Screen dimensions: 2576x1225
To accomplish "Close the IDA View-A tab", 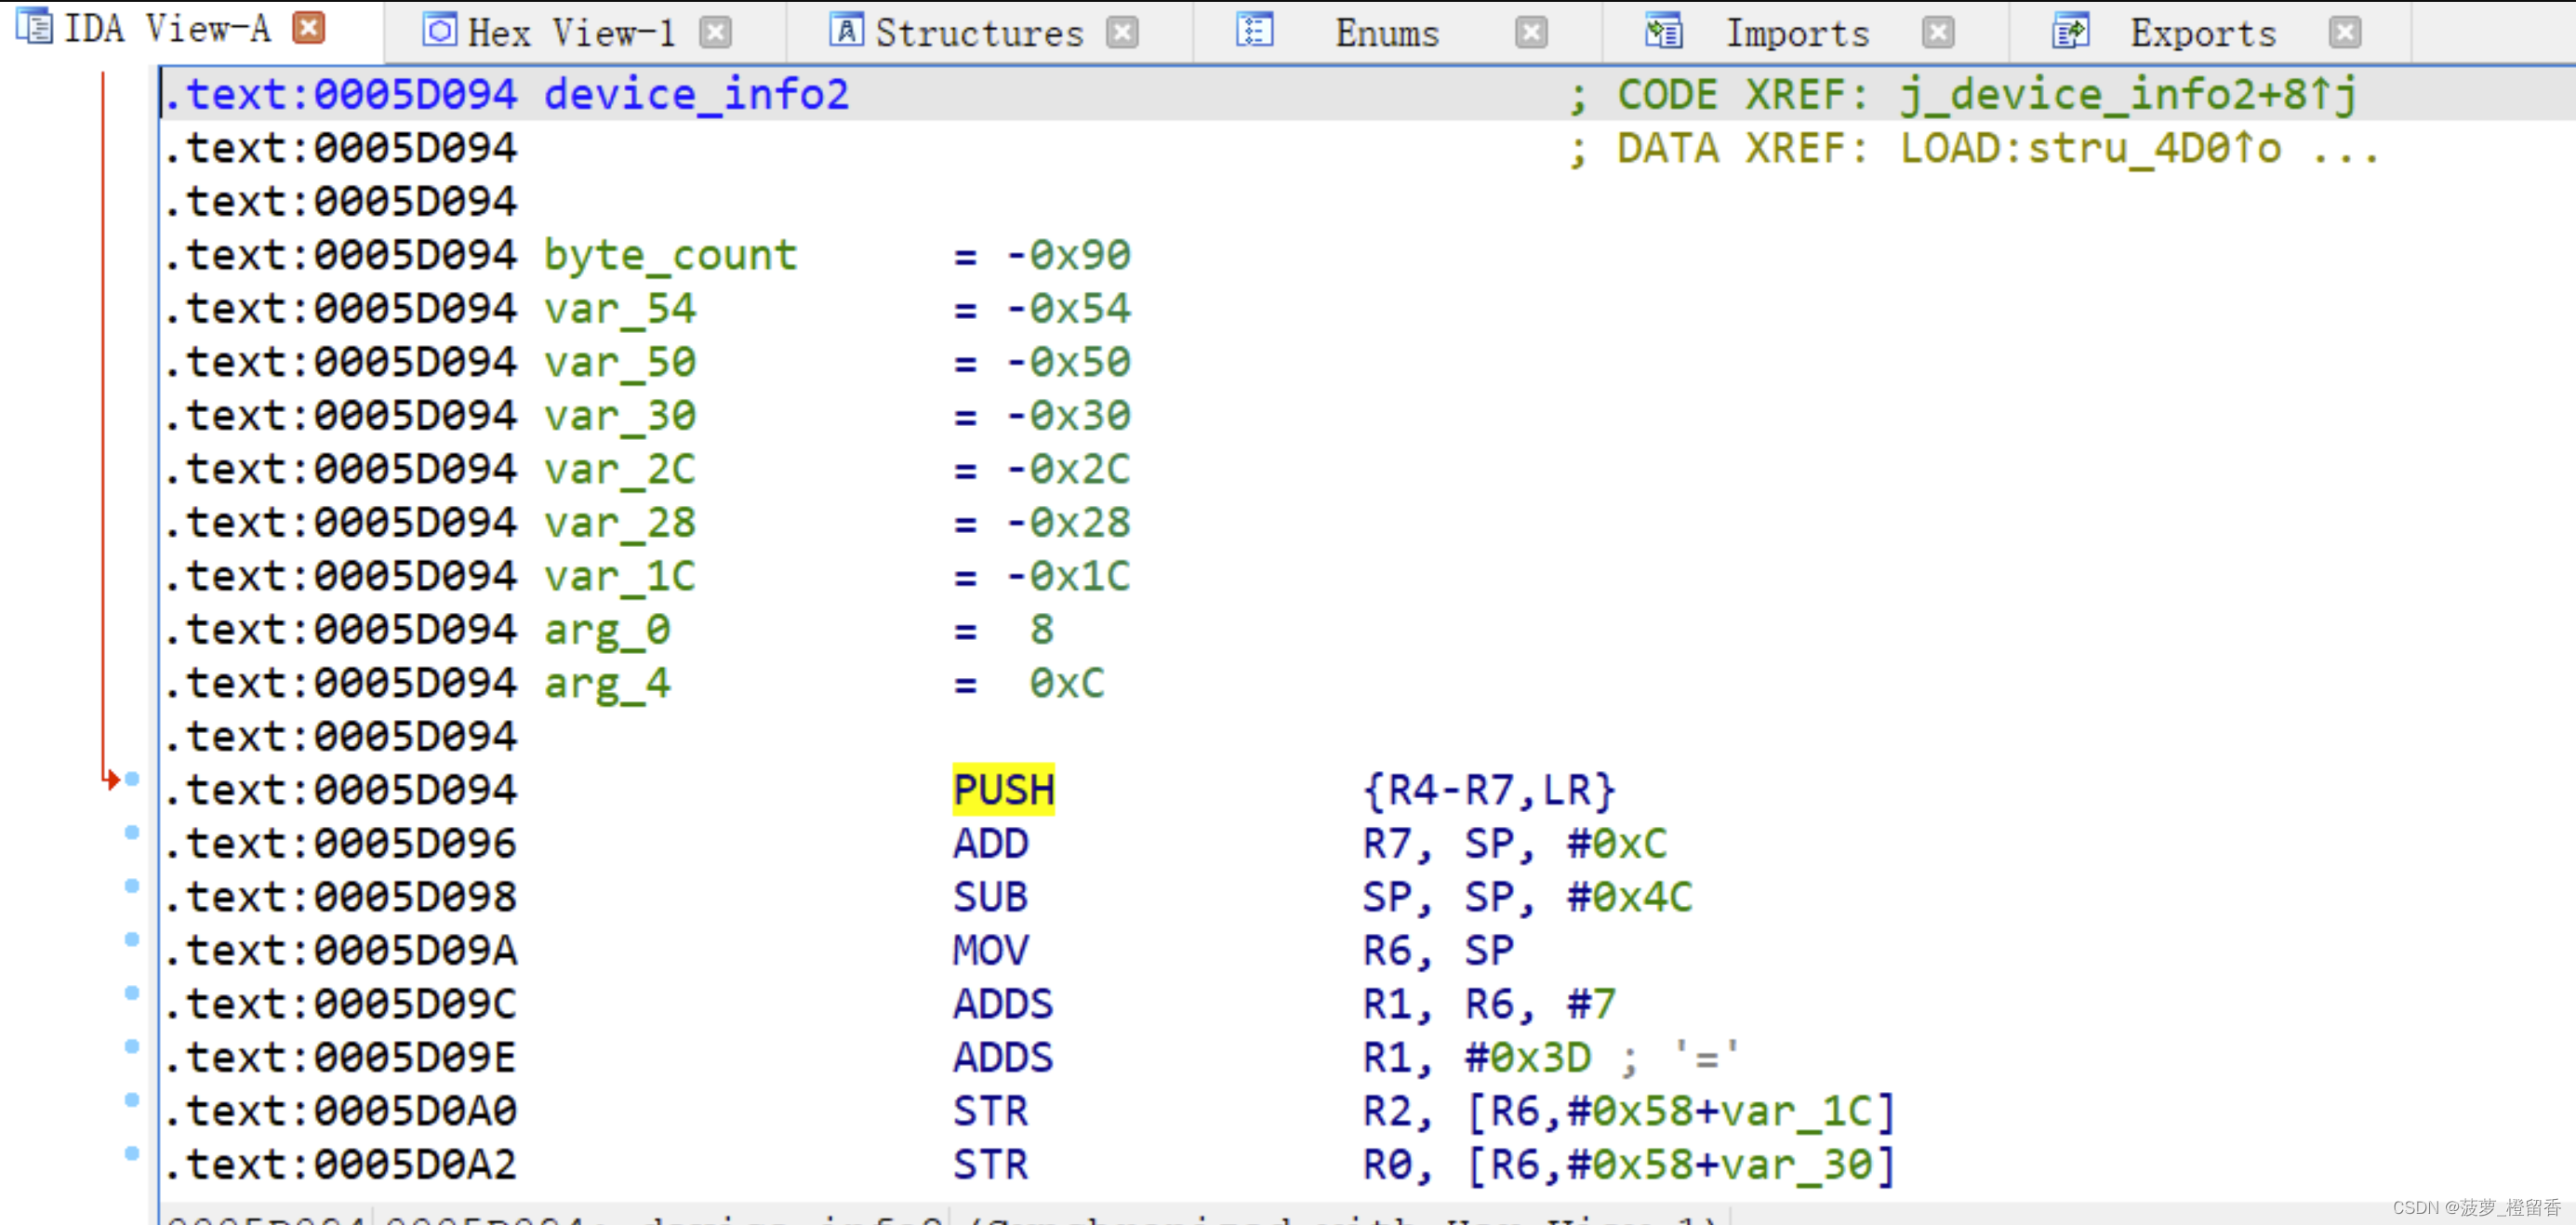I will 308,28.
